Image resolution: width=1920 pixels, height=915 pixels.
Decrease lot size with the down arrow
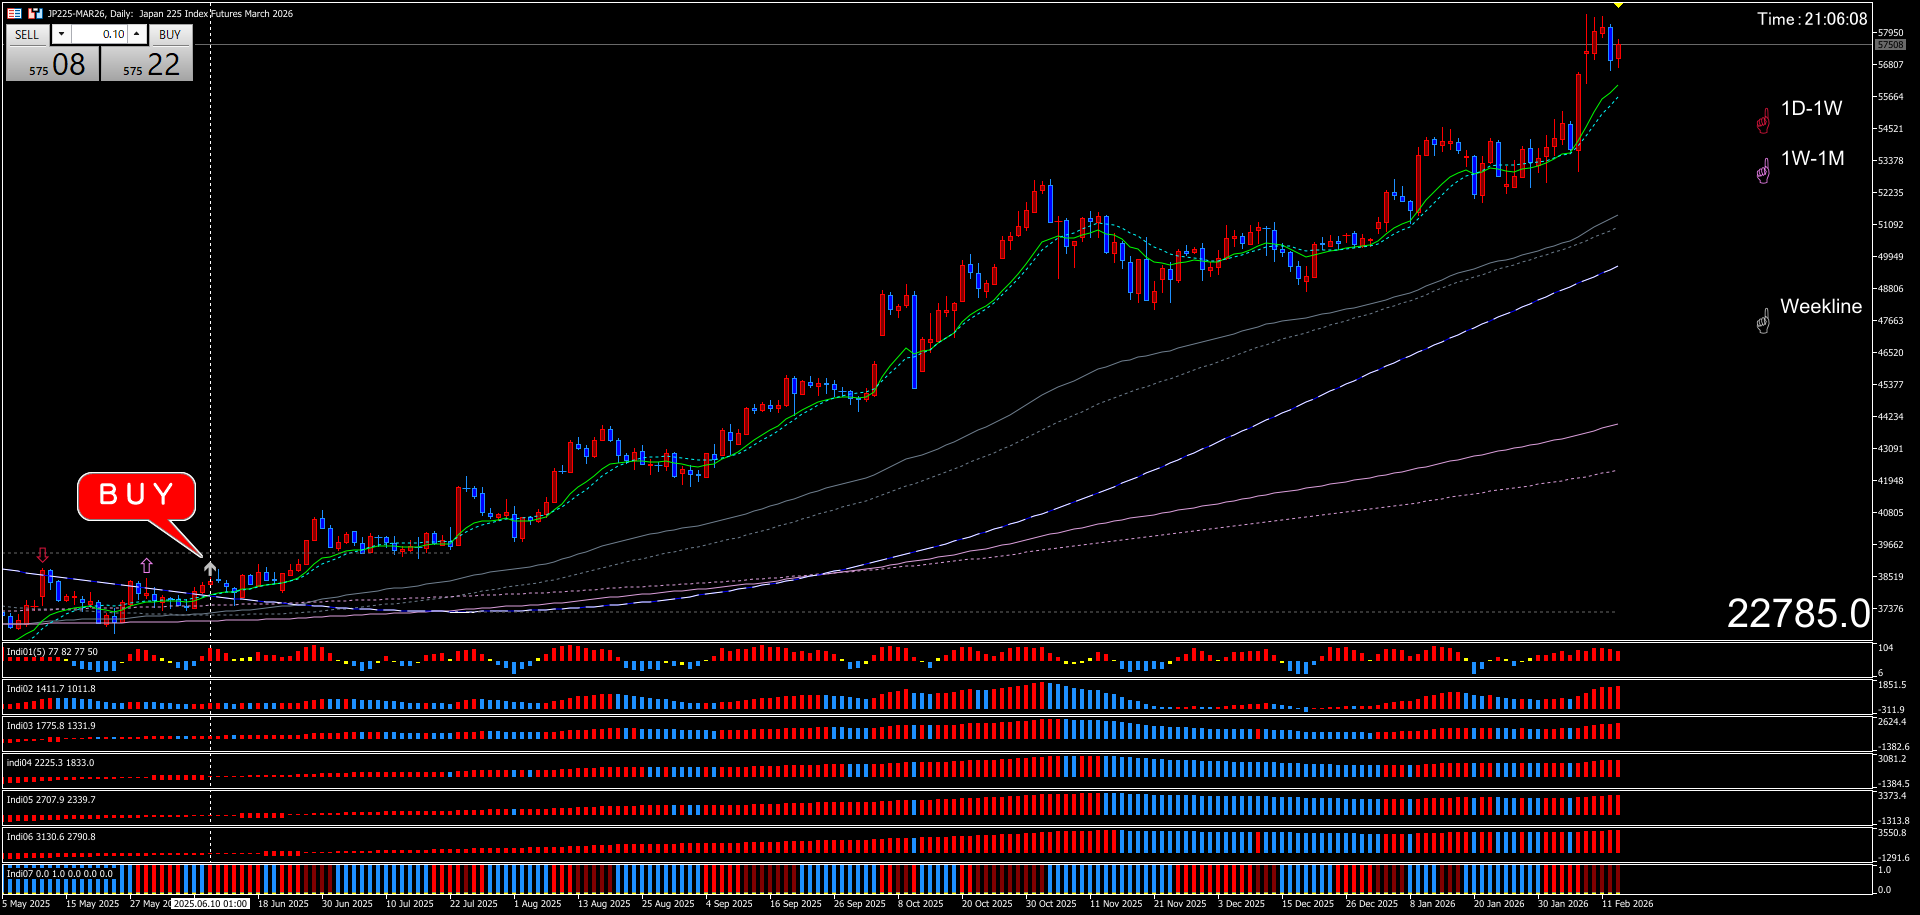pos(62,34)
